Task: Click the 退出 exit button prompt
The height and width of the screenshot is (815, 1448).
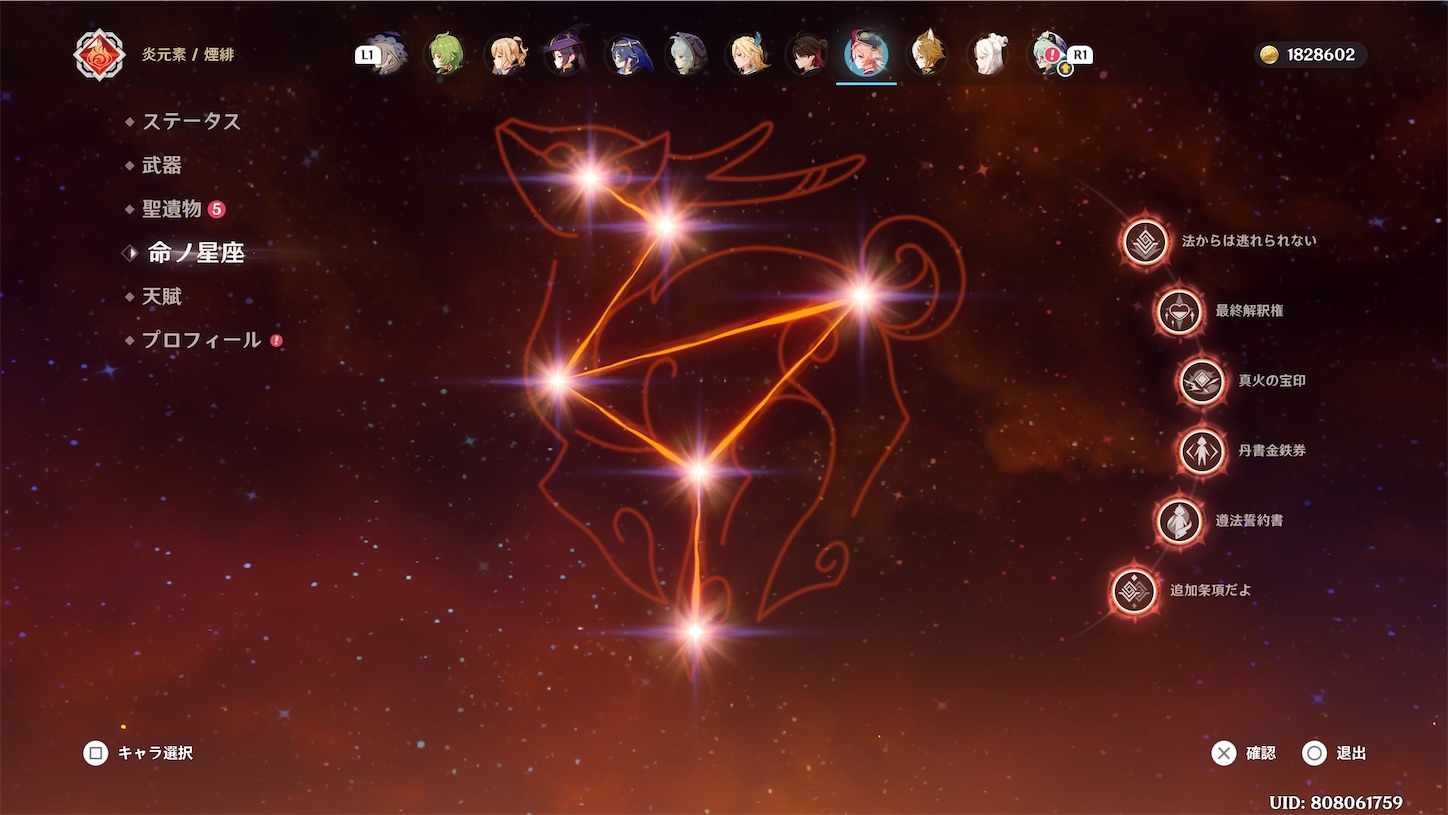Action: (1334, 753)
